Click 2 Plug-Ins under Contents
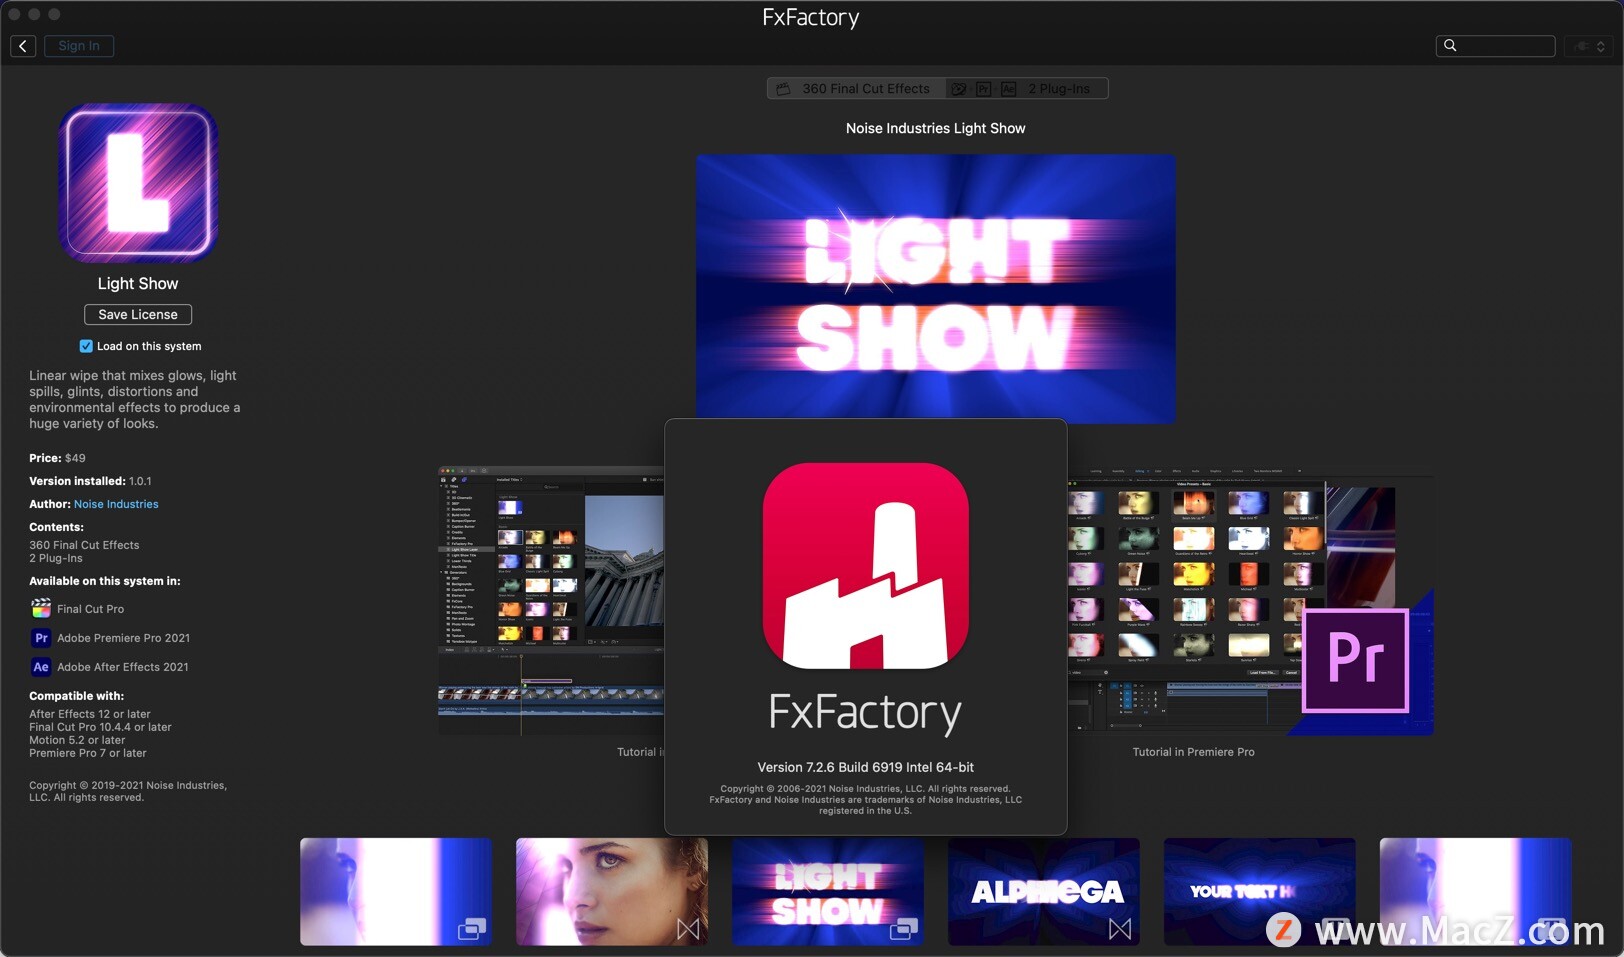This screenshot has height=957, width=1624. tap(56, 558)
